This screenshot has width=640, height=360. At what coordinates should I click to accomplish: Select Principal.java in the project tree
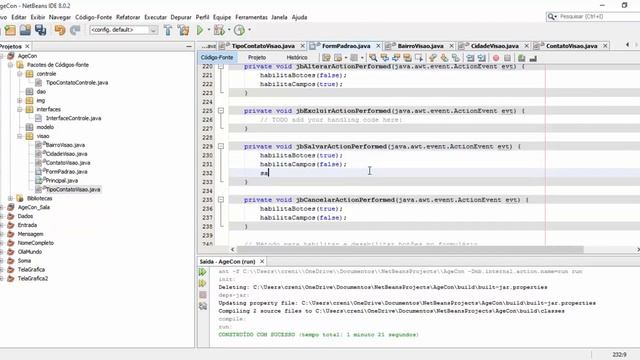point(61,180)
